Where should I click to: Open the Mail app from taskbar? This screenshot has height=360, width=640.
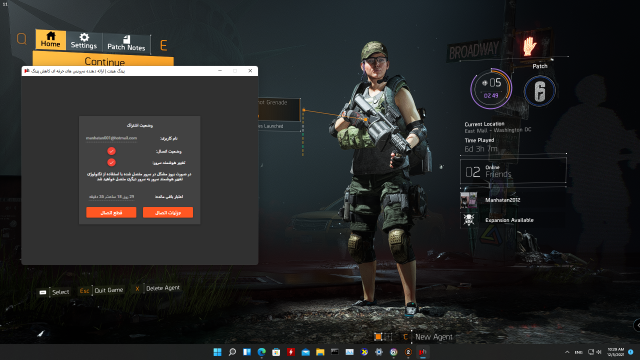point(306,352)
